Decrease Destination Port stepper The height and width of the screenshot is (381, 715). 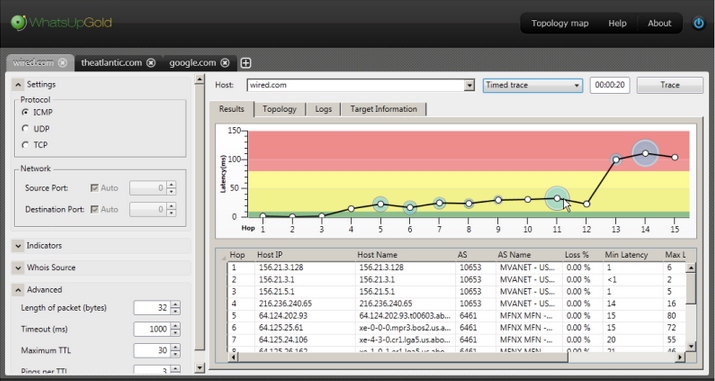(x=171, y=213)
